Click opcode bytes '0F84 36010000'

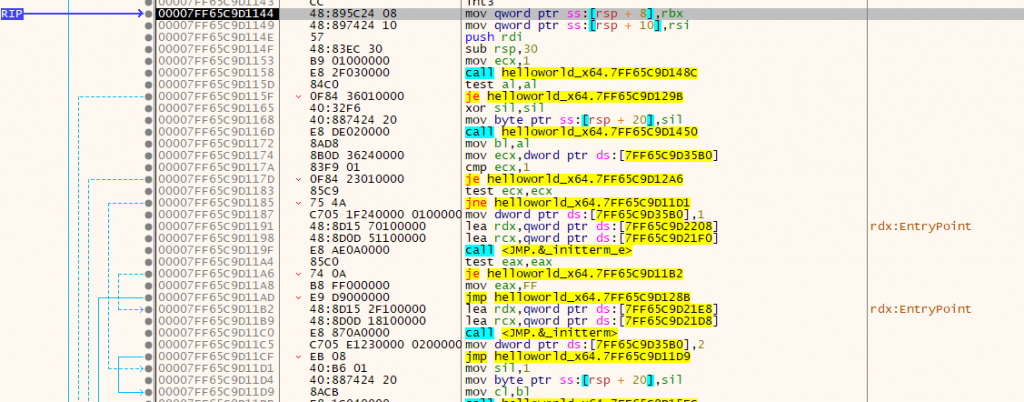(357, 97)
